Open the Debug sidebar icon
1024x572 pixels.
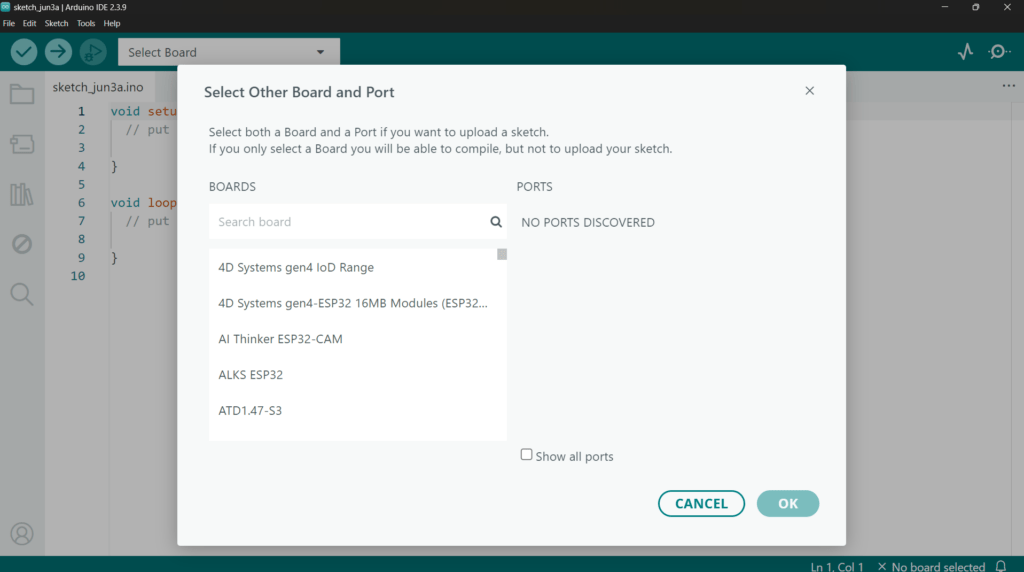tap(22, 244)
